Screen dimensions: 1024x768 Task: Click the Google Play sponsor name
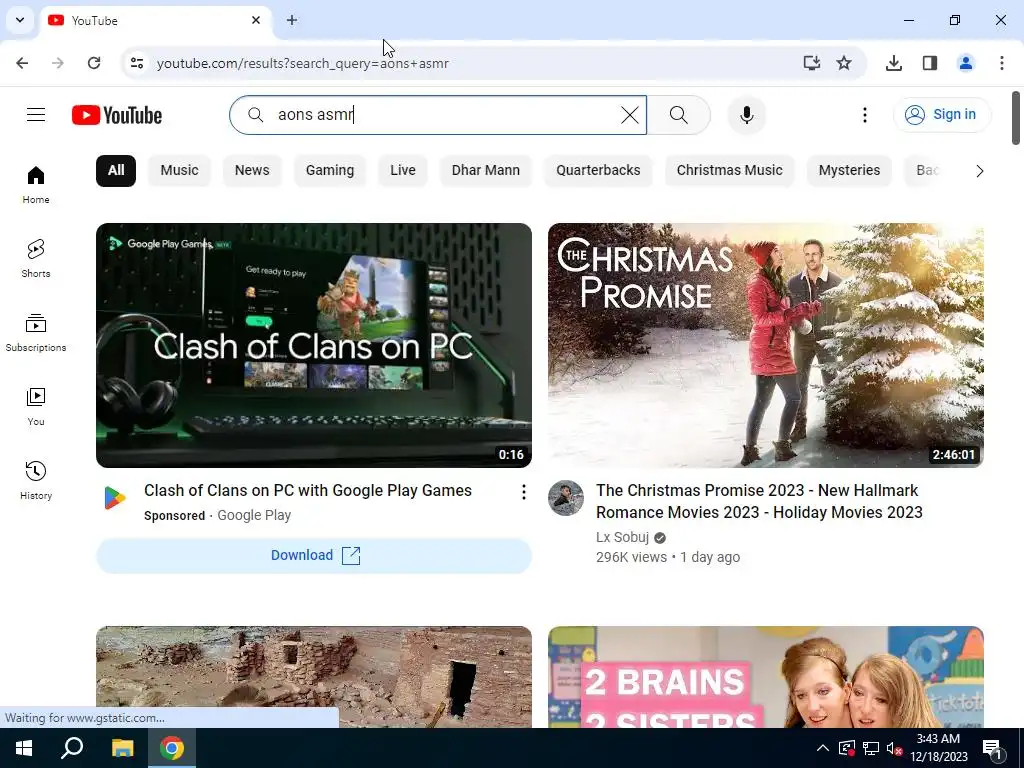tap(254, 515)
